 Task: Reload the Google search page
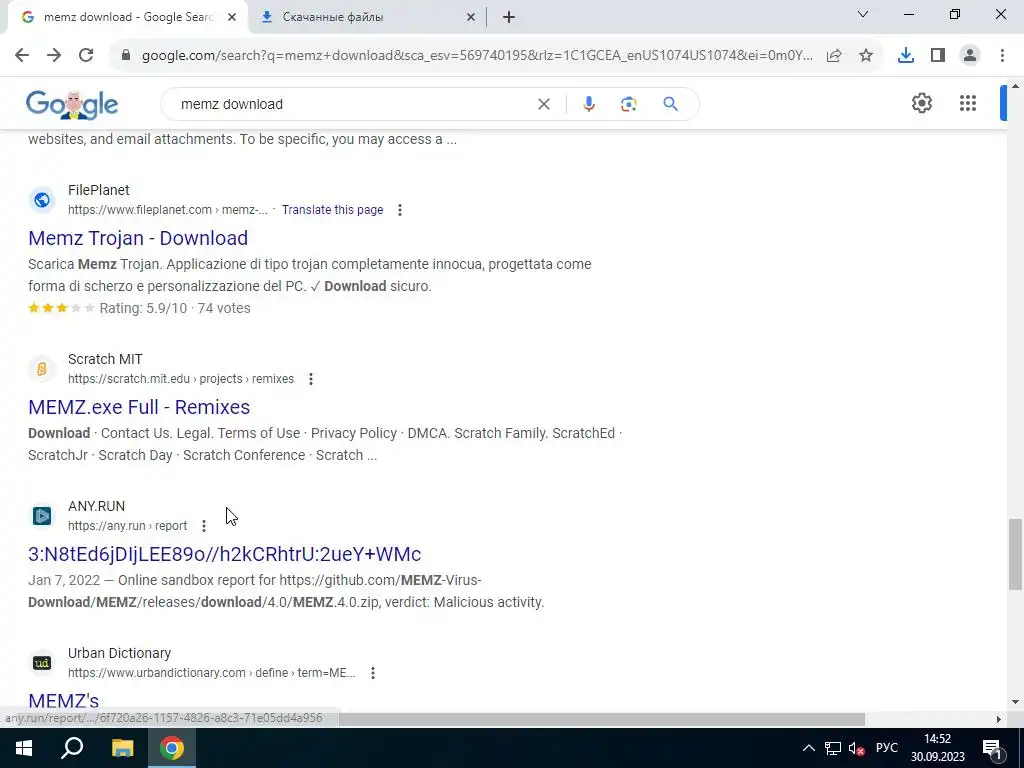[x=86, y=56]
